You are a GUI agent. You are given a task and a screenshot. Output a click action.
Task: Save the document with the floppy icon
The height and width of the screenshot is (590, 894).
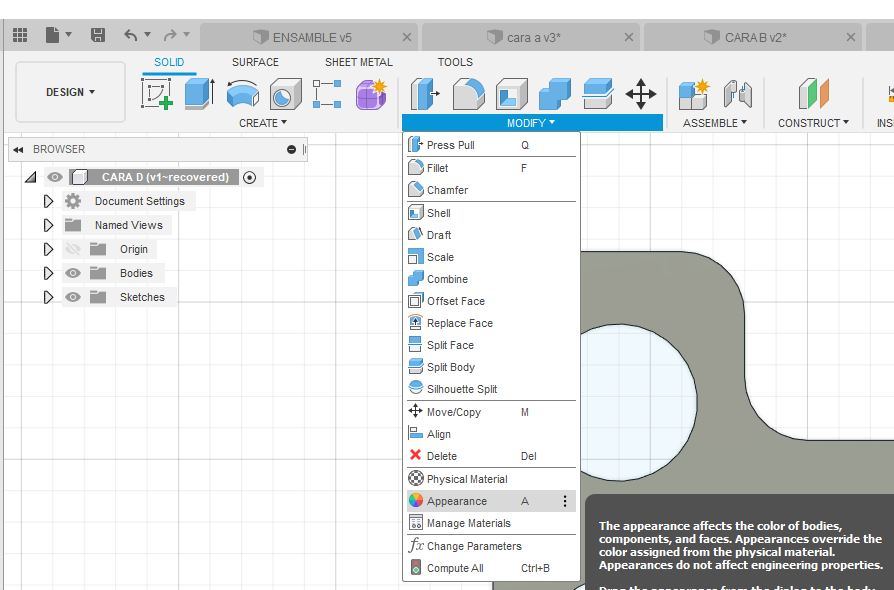click(98, 35)
